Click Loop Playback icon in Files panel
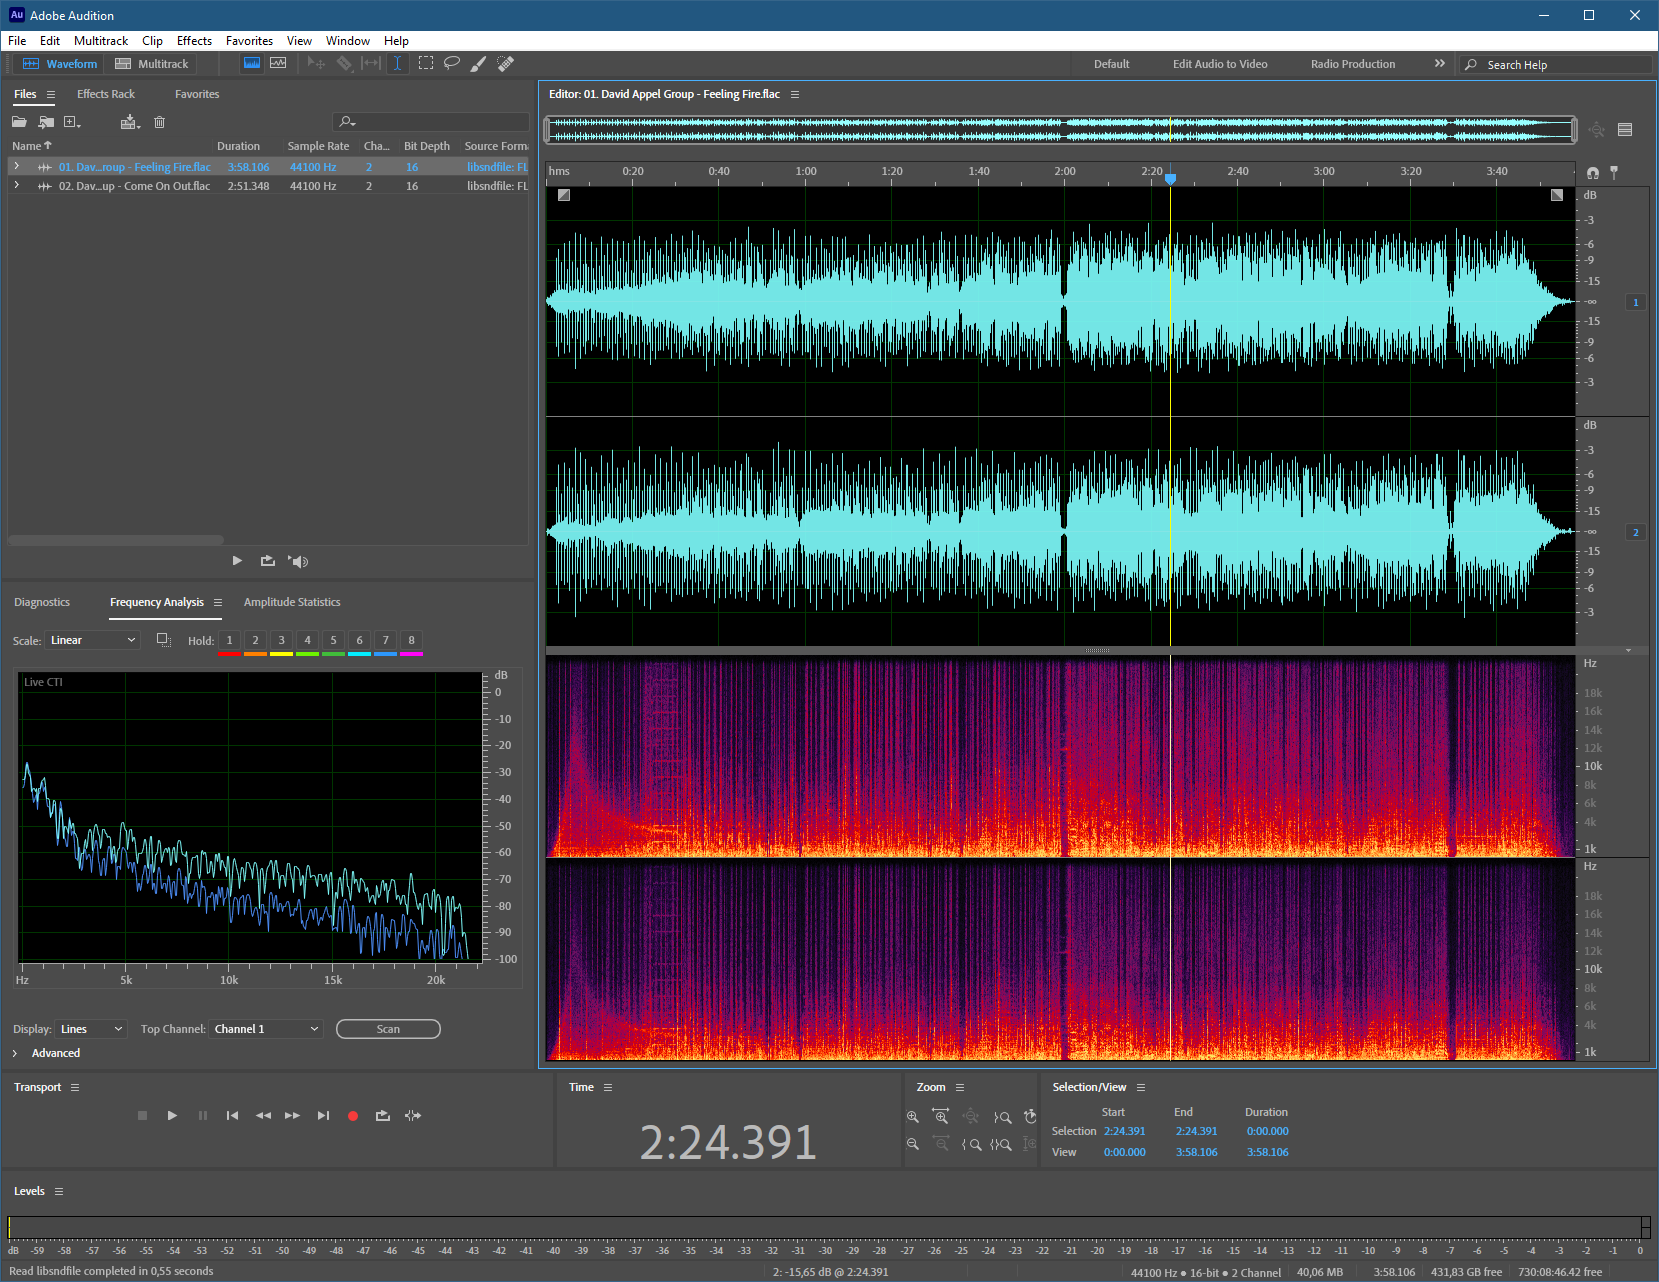Image resolution: width=1659 pixels, height=1282 pixels. 267,561
